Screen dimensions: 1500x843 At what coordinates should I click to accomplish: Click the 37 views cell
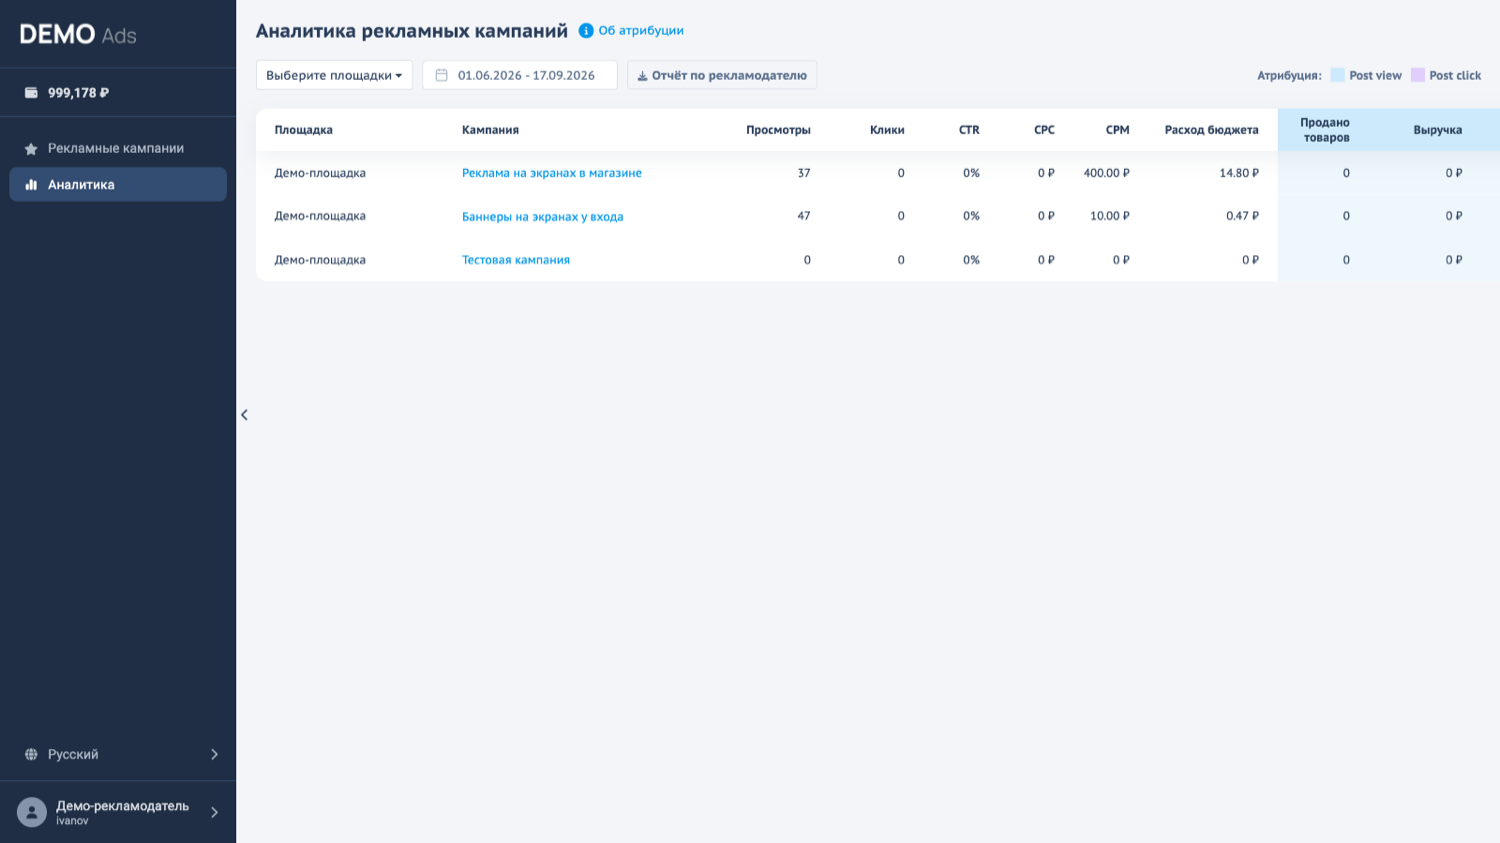[x=804, y=173]
